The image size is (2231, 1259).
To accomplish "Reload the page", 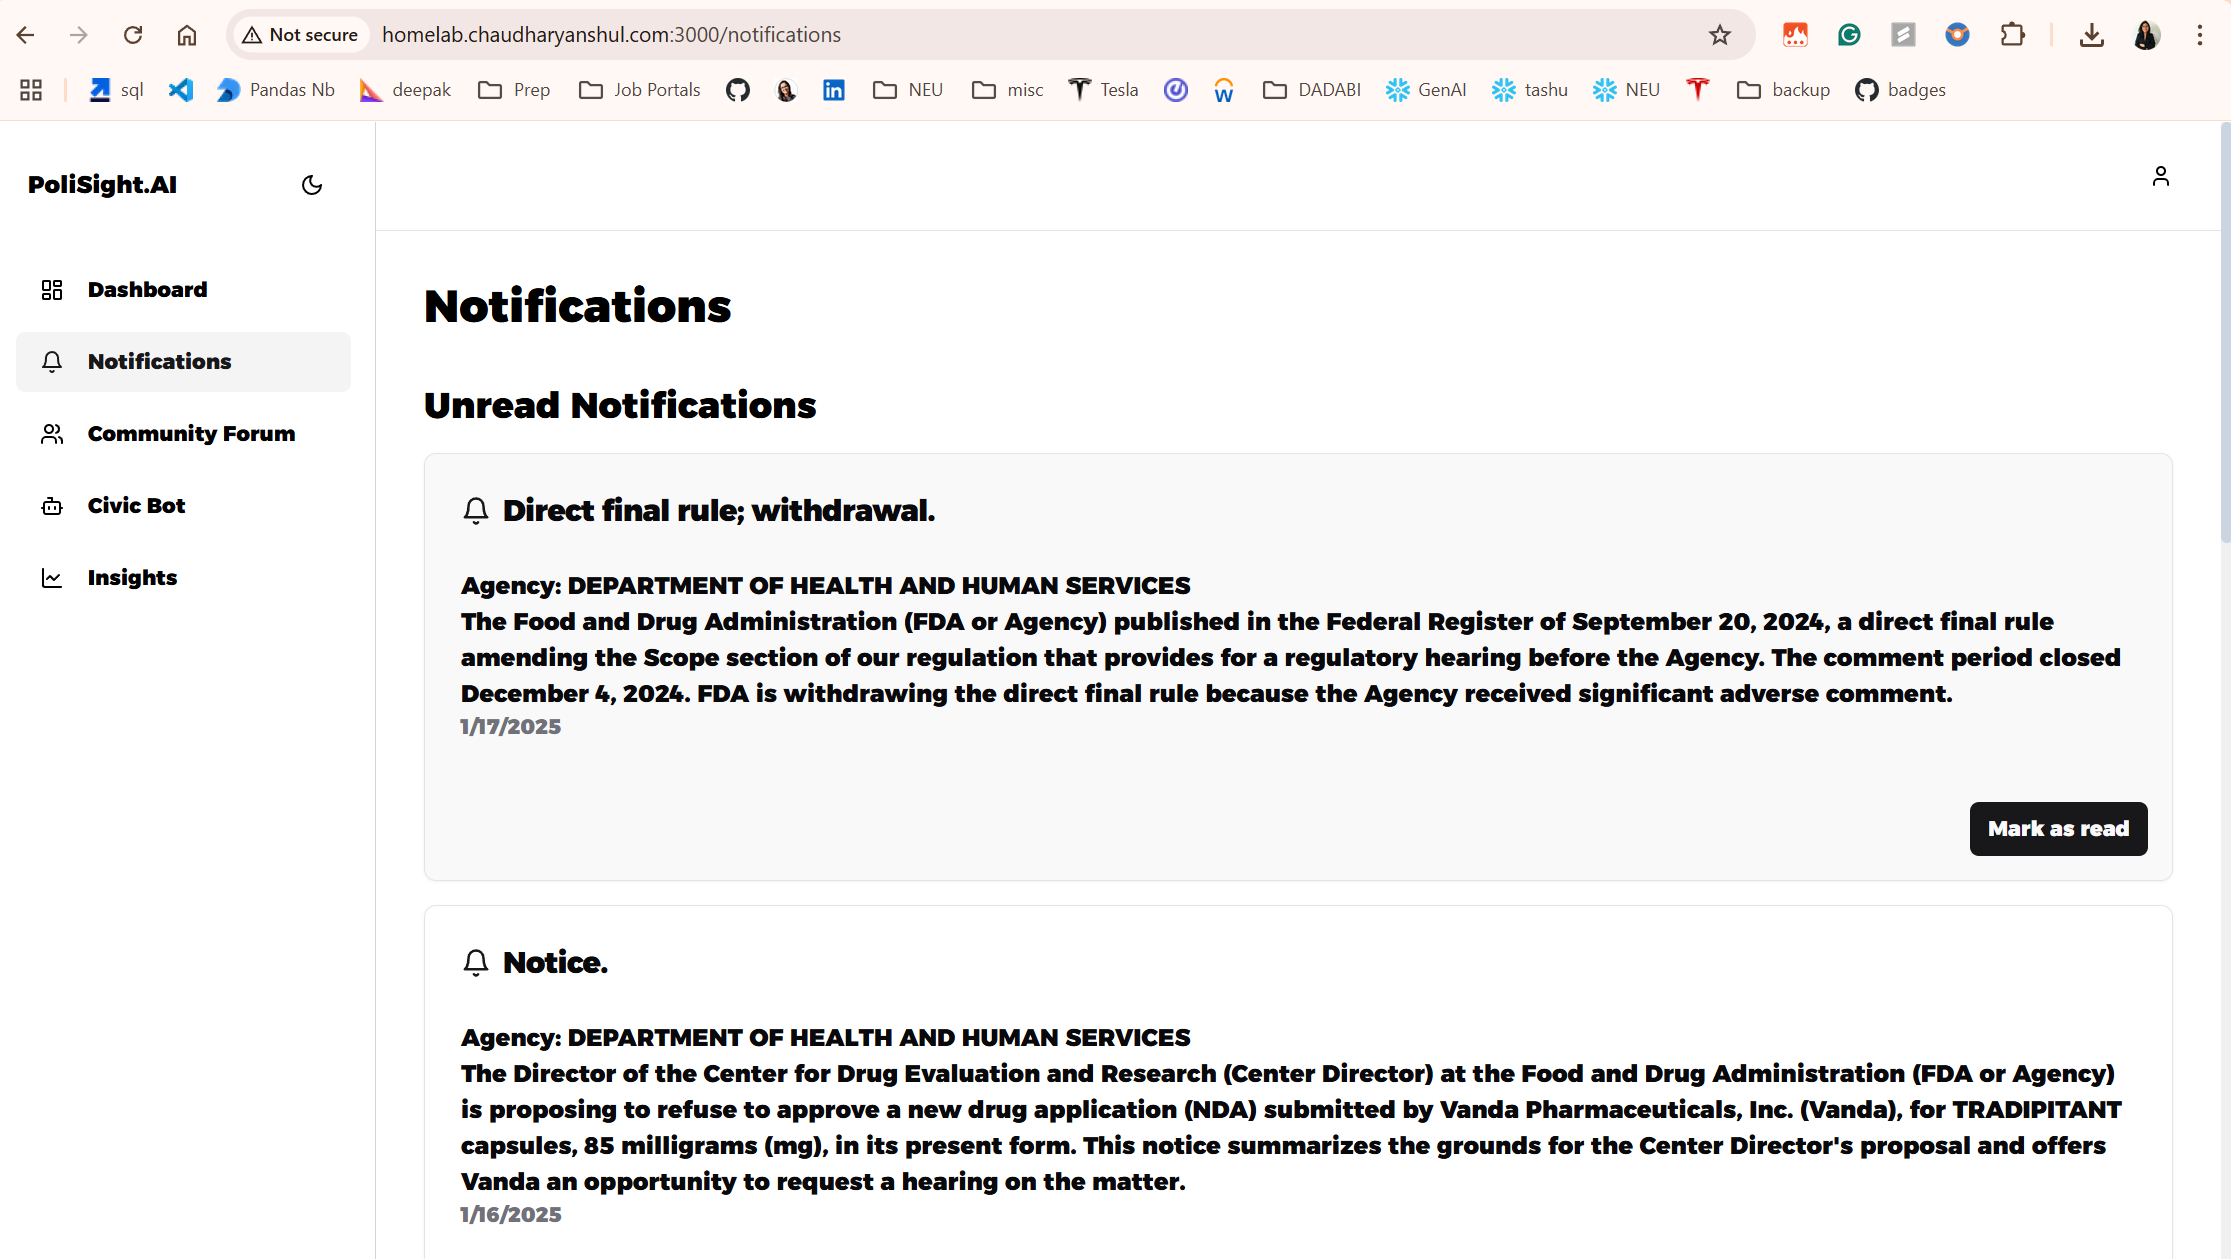I will [133, 35].
